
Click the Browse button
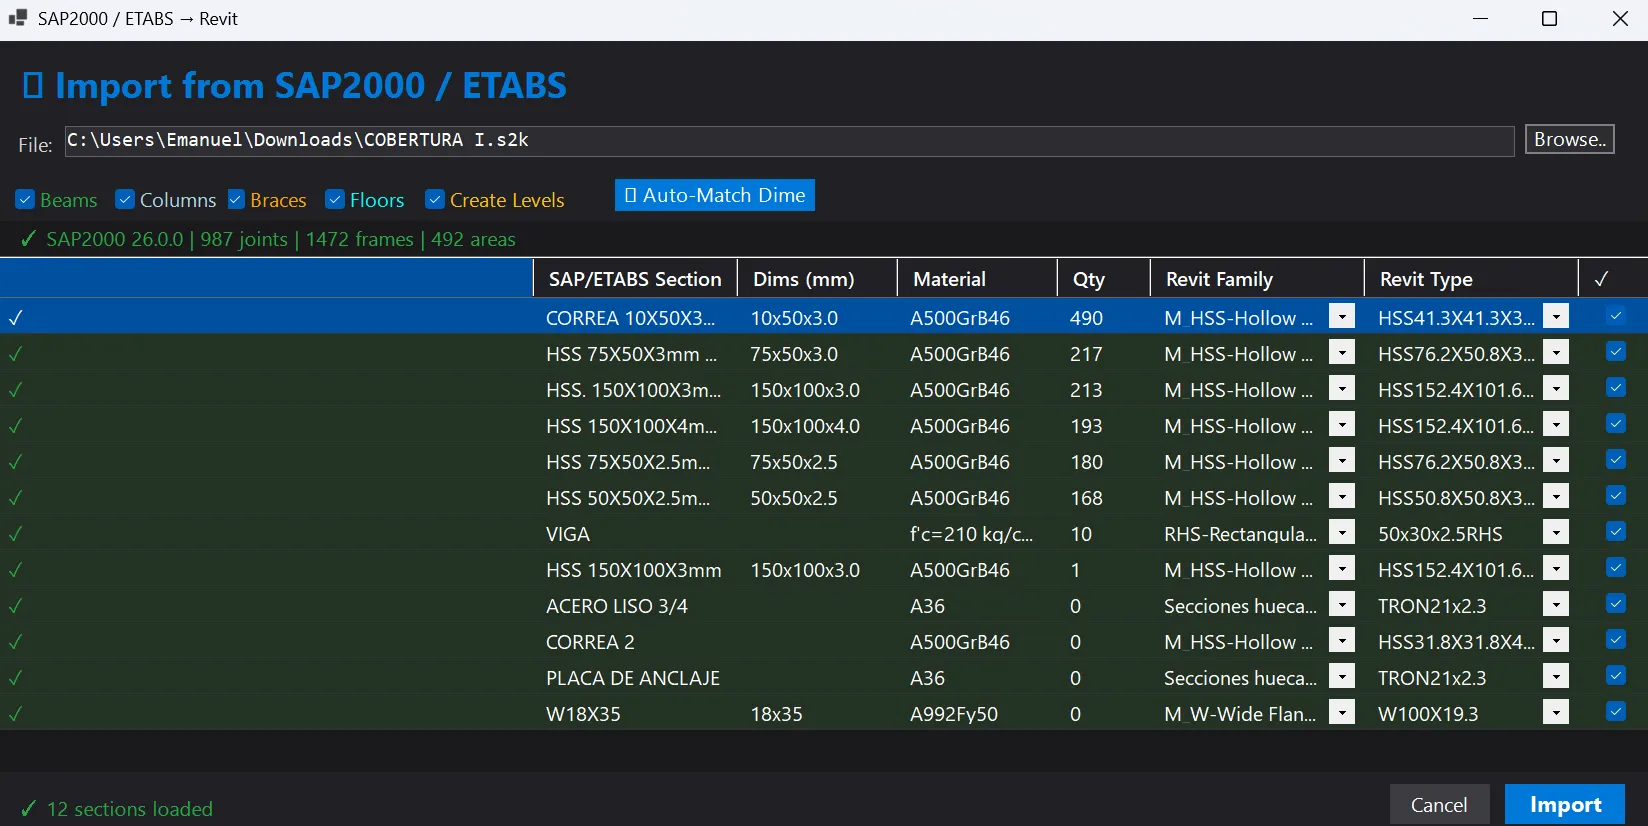pos(1570,139)
